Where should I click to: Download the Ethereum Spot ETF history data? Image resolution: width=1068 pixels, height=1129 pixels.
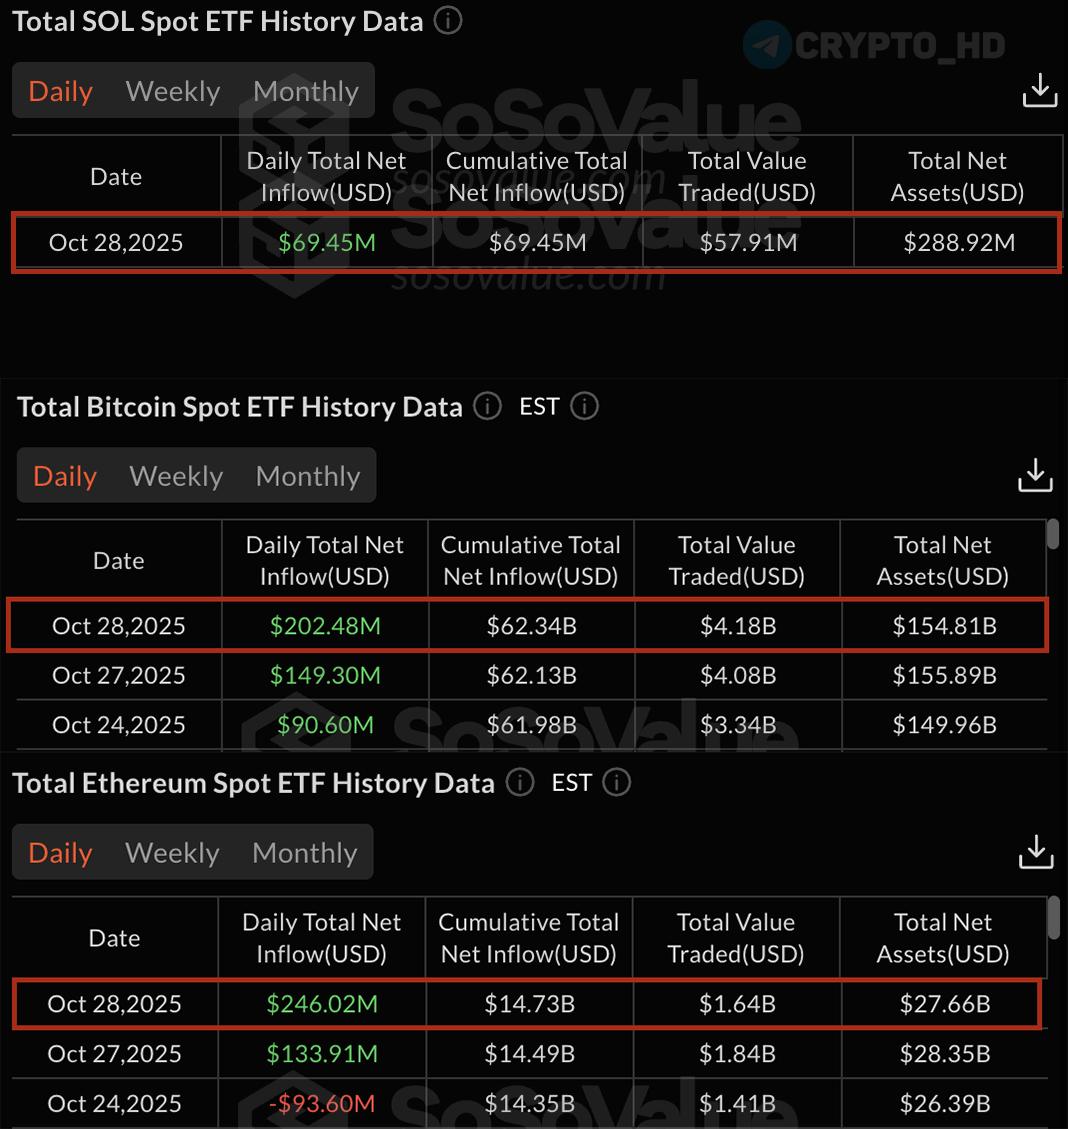[x=1035, y=852]
